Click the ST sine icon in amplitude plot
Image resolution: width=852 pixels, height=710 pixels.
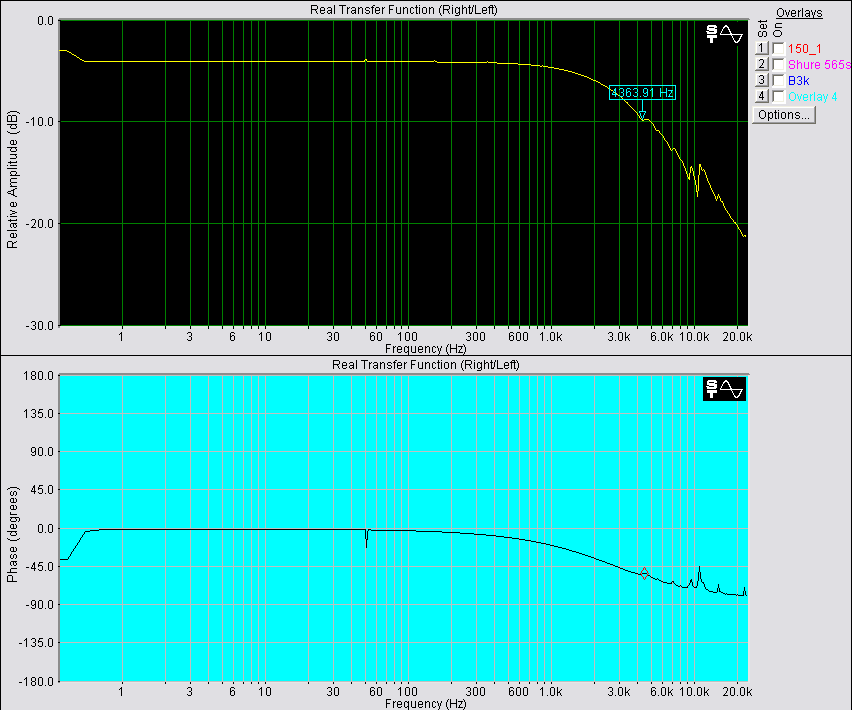point(724,34)
